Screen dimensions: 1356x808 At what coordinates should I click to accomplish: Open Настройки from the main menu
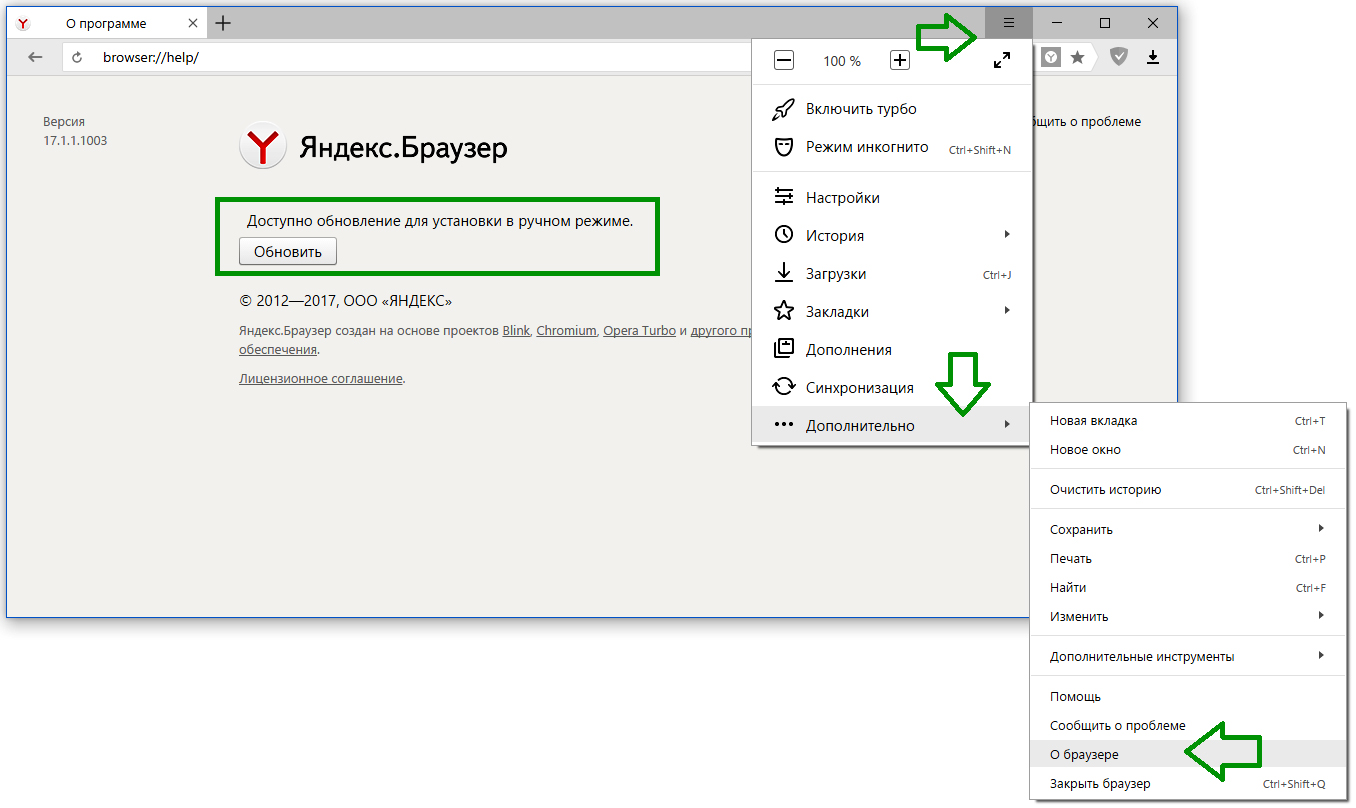tap(842, 198)
